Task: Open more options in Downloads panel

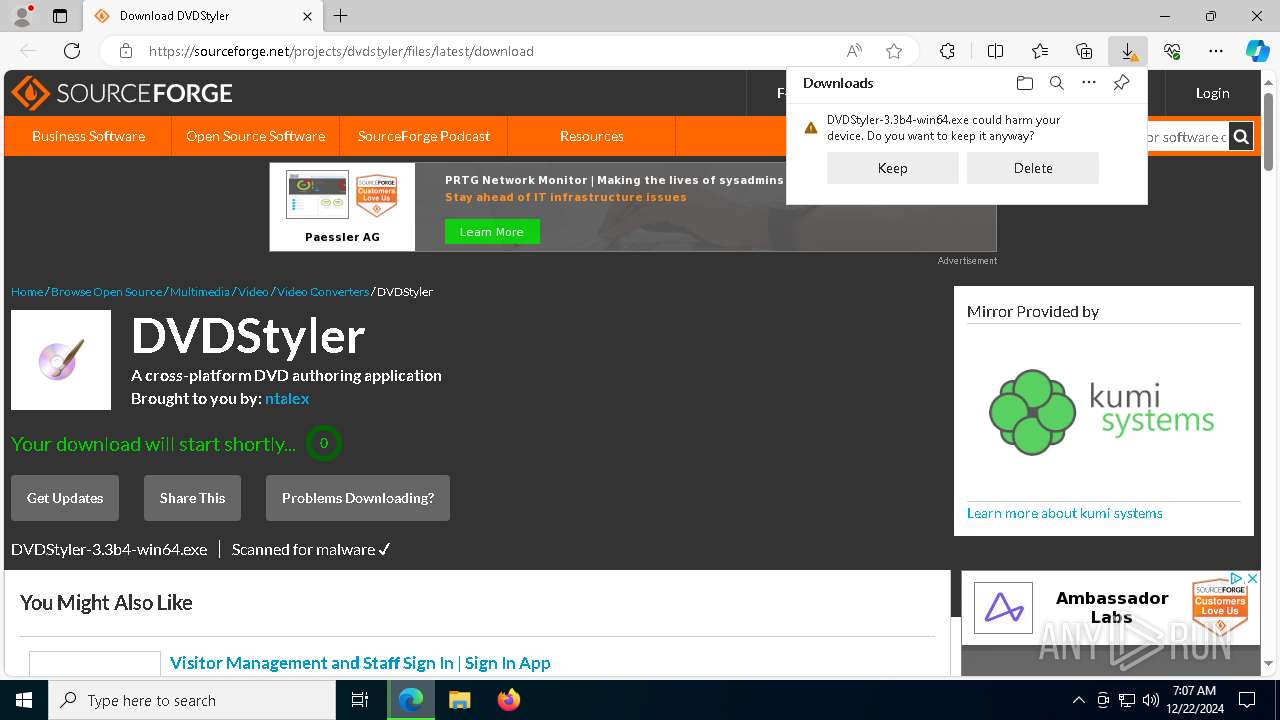Action: (1089, 83)
